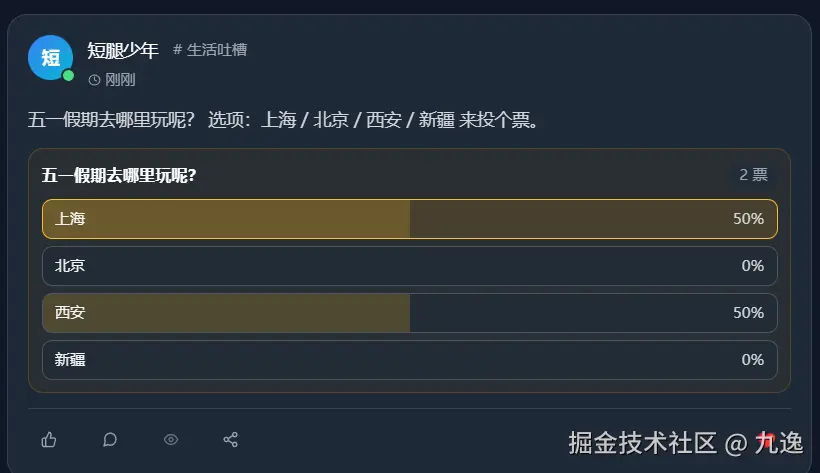The height and width of the screenshot is (473, 820).
Task: Click the poll title 五一假期去哪里玩呢?
Action: click(x=119, y=176)
